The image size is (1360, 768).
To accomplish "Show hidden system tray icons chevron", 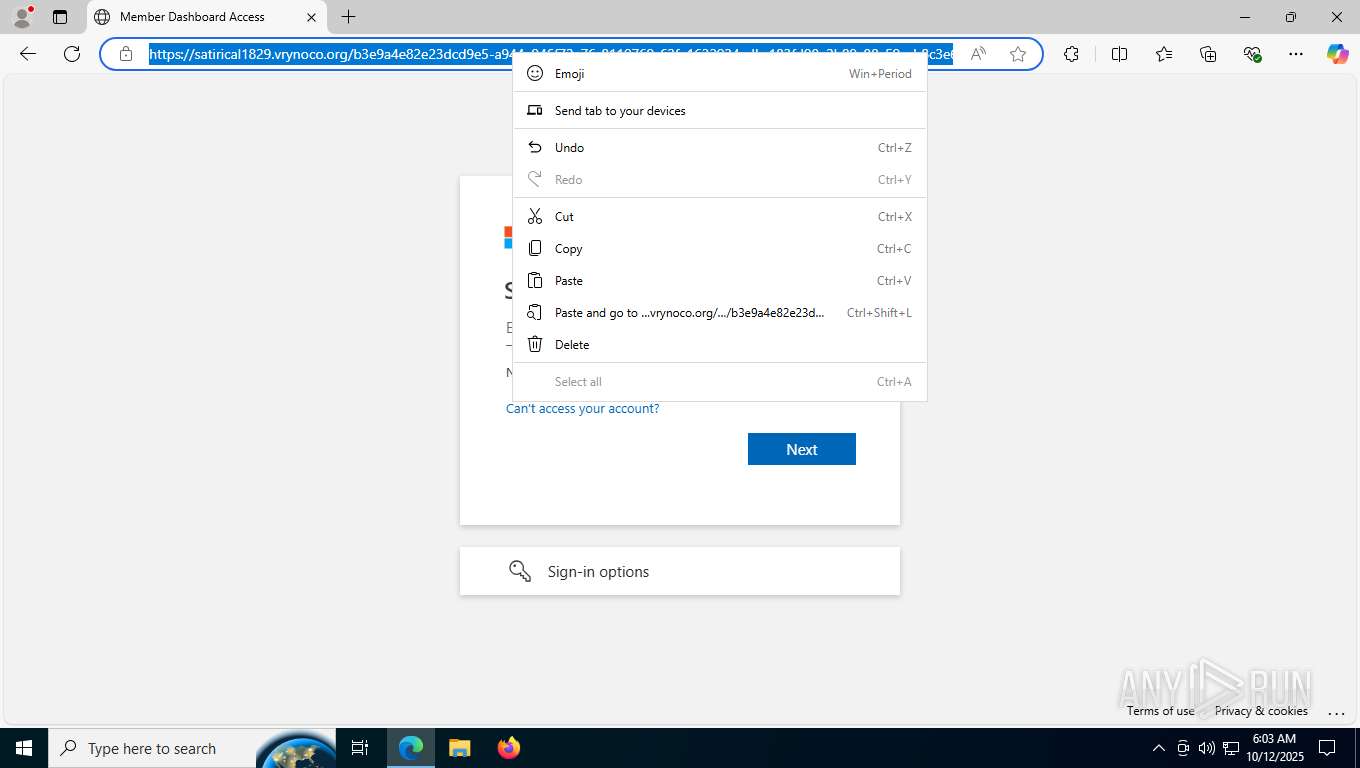I will point(1159,748).
